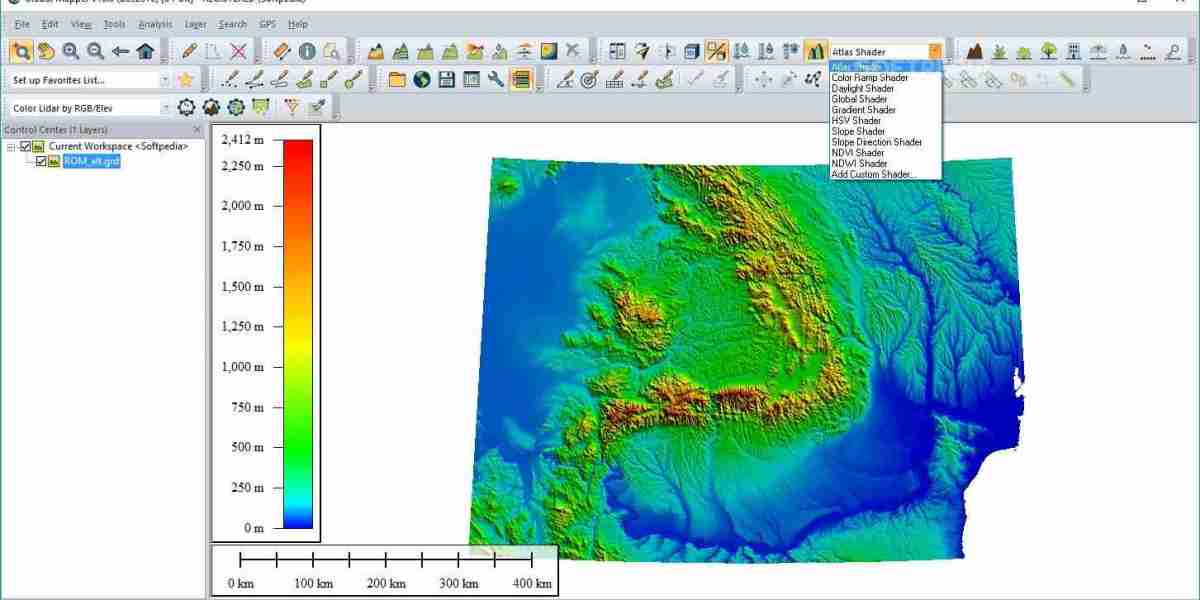The width and height of the screenshot is (1200, 600).
Task: Open the Color Lidar by RGB/Elev dropdown
Action: tap(165, 108)
